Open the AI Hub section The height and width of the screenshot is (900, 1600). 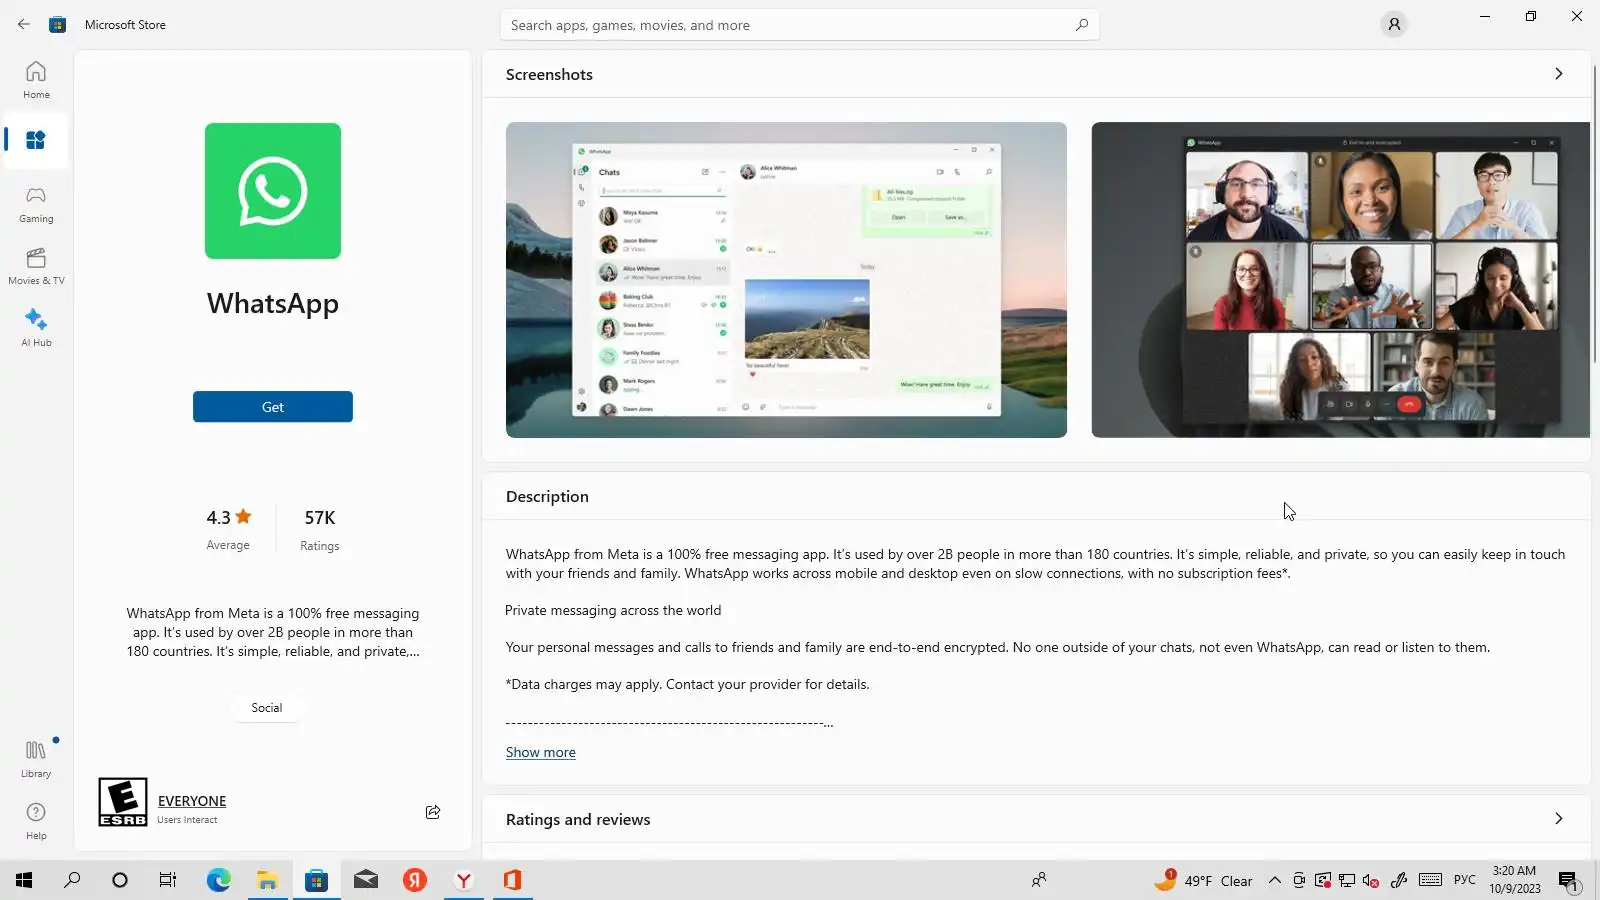36,328
